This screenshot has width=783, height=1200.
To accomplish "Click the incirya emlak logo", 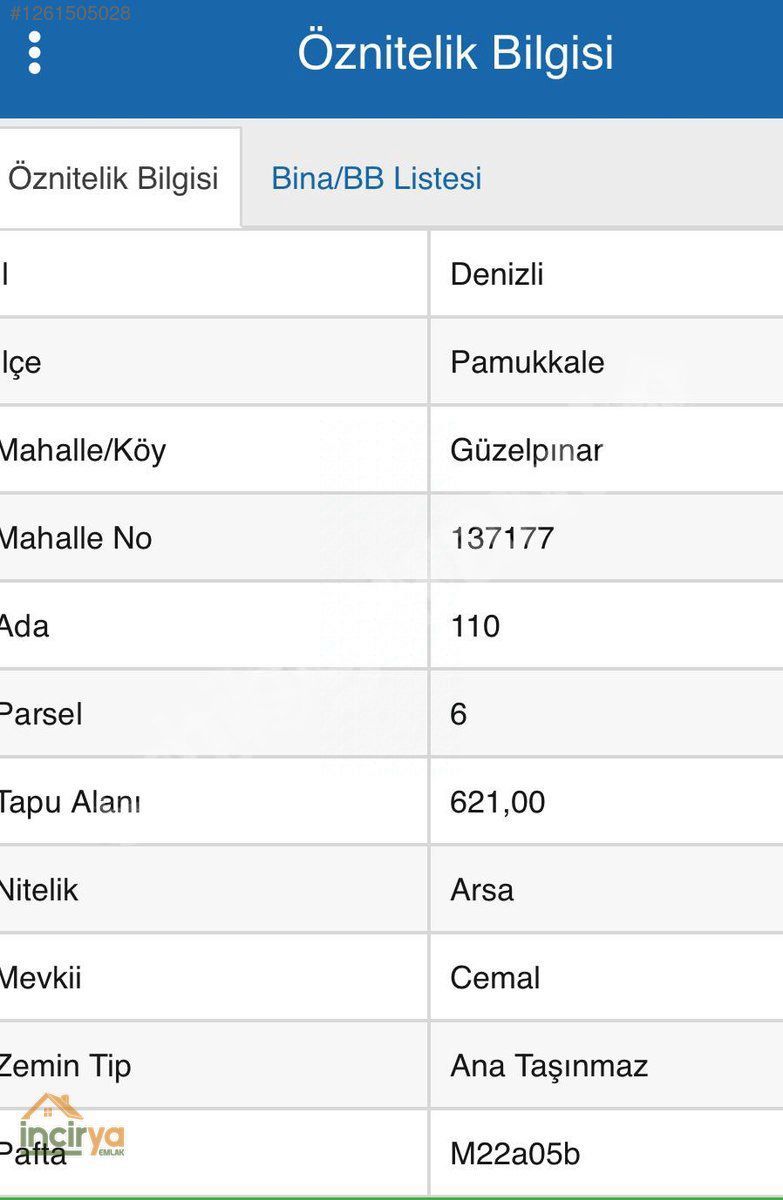I will [x=72, y=1127].
